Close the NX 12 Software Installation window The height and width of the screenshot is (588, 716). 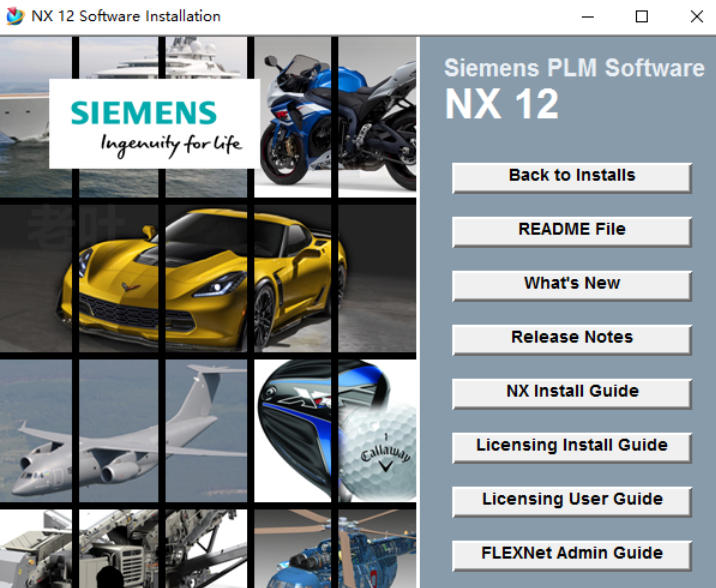pyautogui.click(x=696, y=16)
